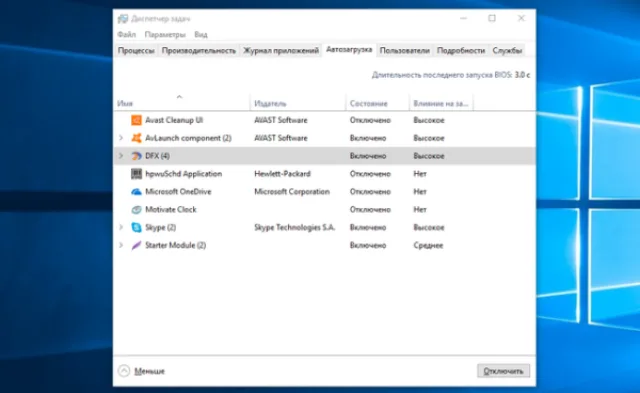Close the Task Manager window
This screenshot has height=393, width=640.
[x=521, y=18]
